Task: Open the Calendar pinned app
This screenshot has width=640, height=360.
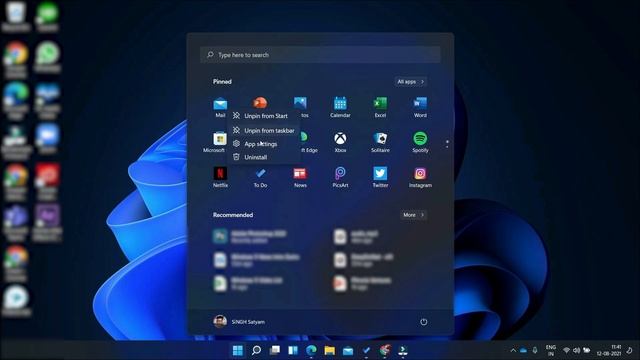Action: pos(340,107)
